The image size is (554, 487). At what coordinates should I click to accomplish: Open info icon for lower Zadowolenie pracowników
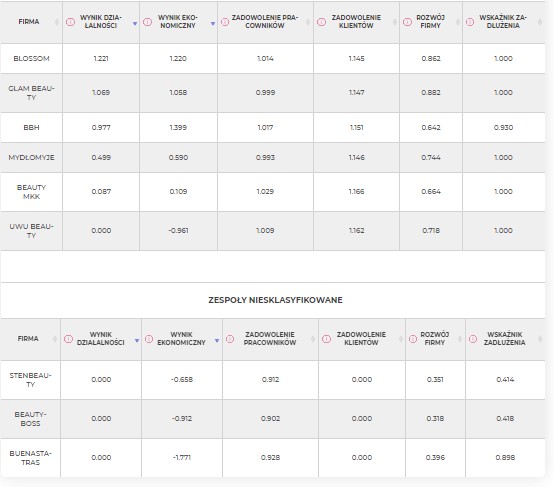[x=230, y=339]
